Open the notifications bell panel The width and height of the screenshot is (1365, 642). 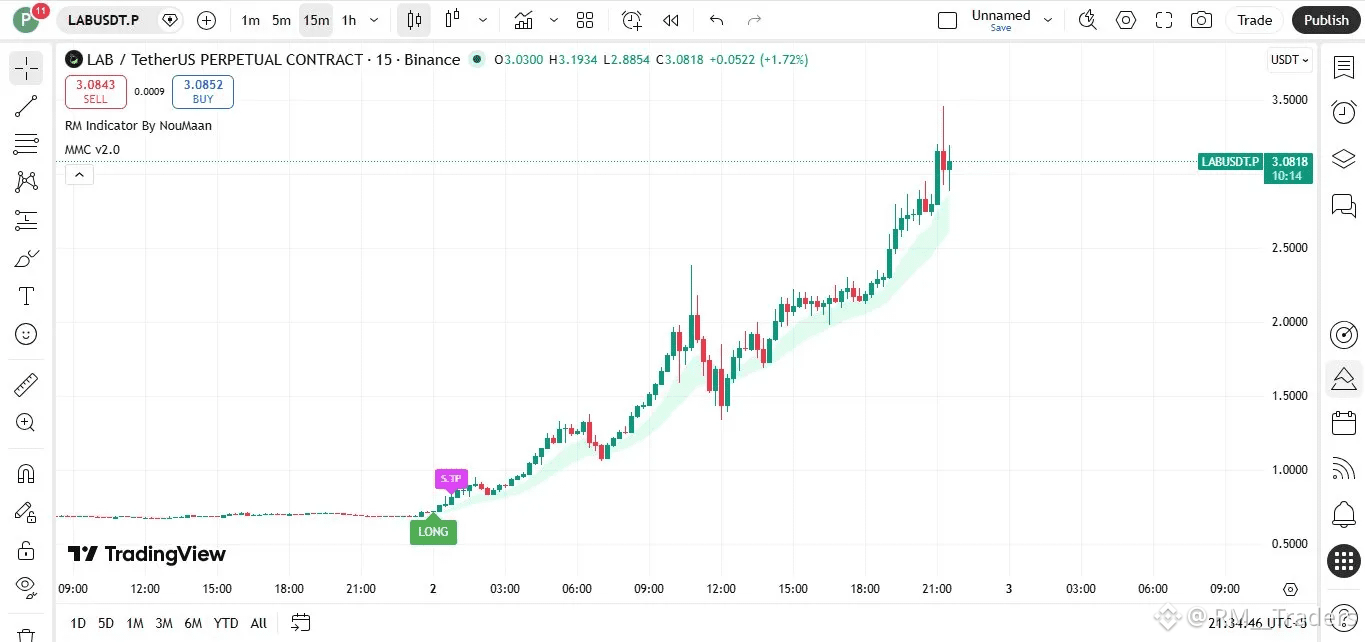pyautogui.click(x=1344, y=515)
